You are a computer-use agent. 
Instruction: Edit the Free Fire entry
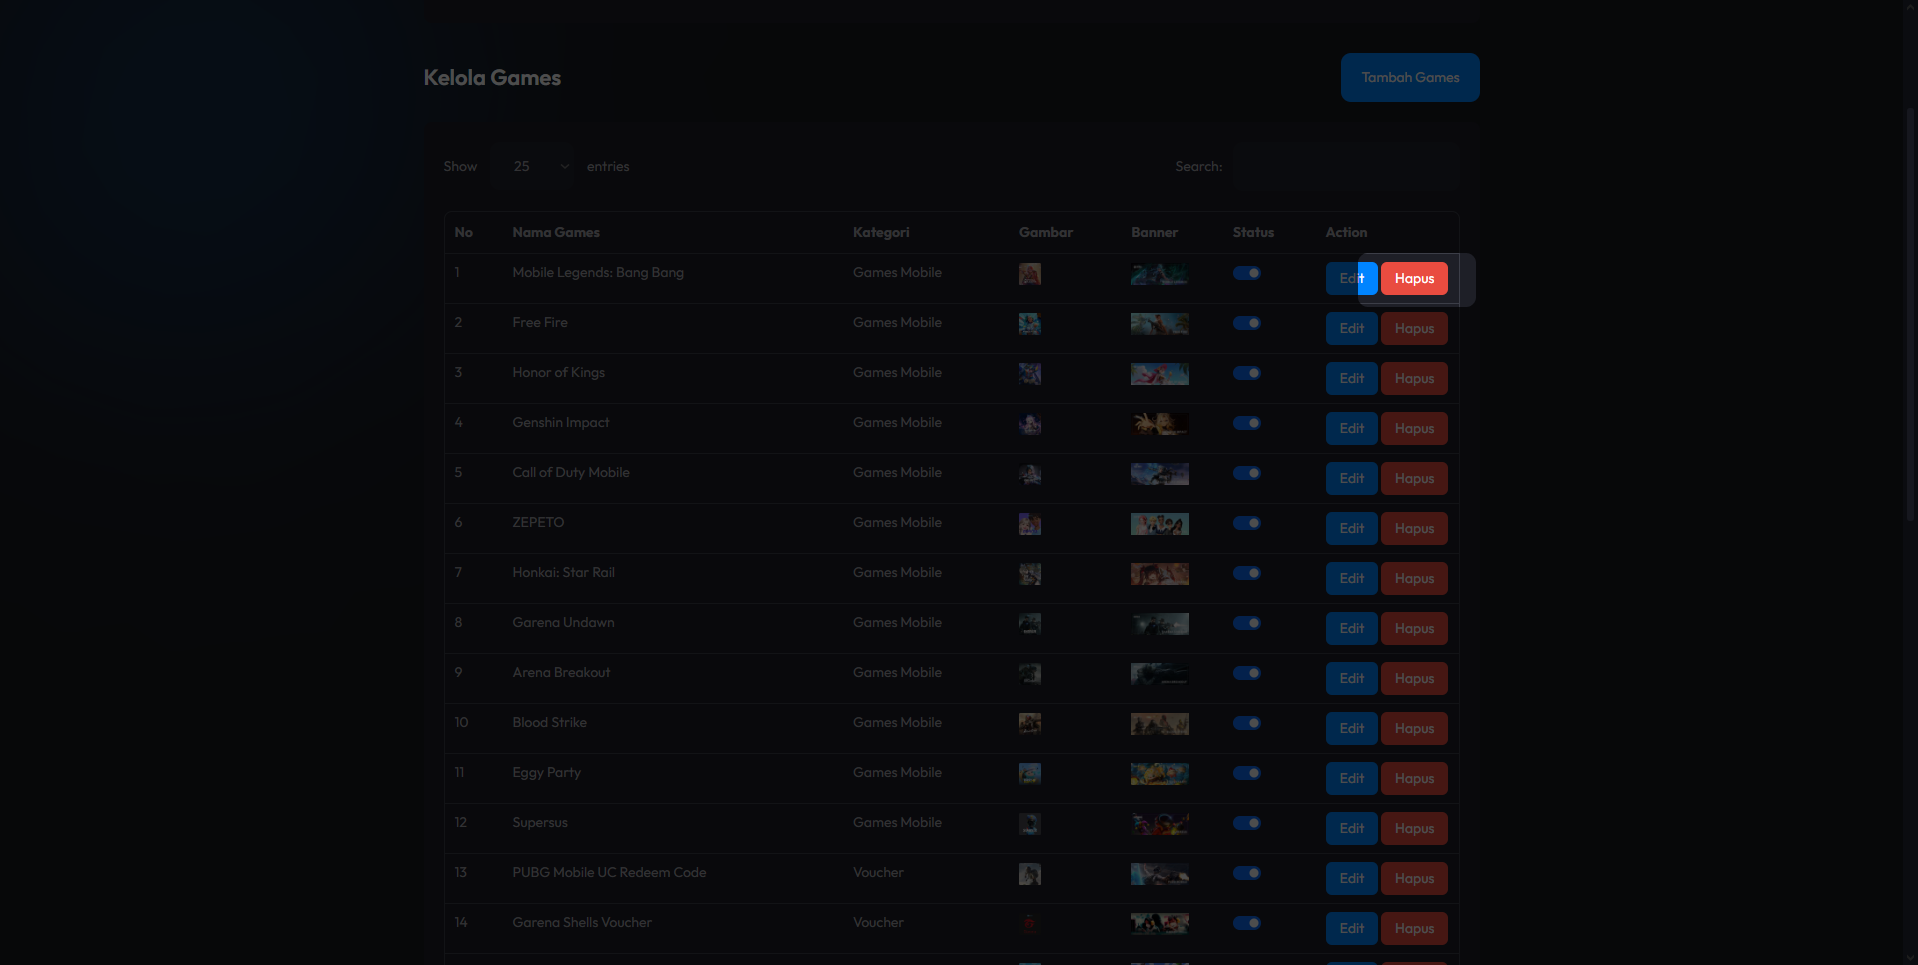[x=1351, y=328]
